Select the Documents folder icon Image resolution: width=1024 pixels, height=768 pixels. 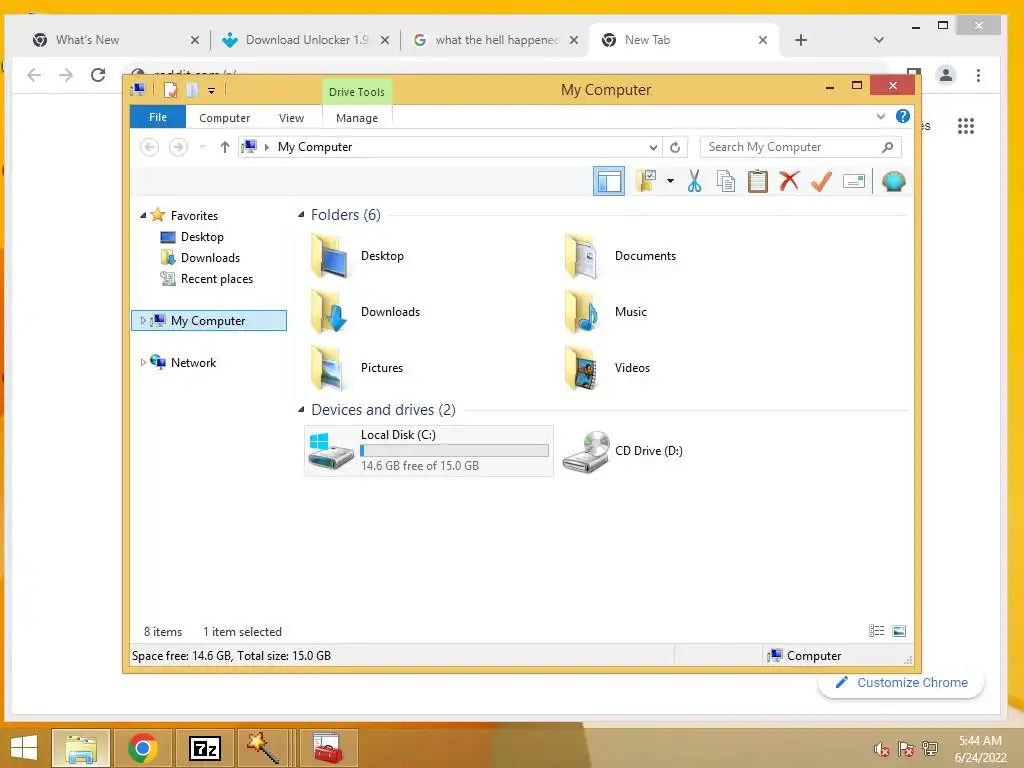(582, 256)
